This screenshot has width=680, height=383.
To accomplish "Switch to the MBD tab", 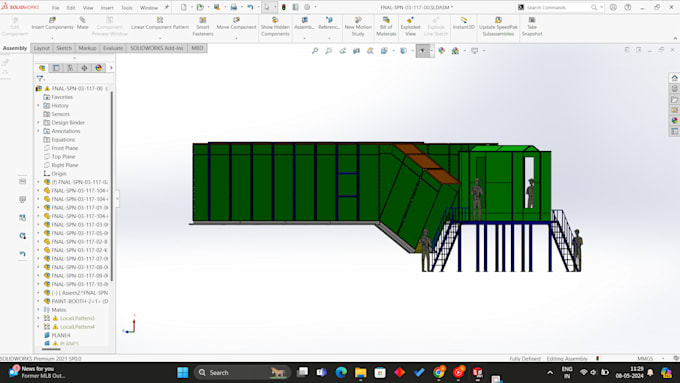I will point(197,48).
